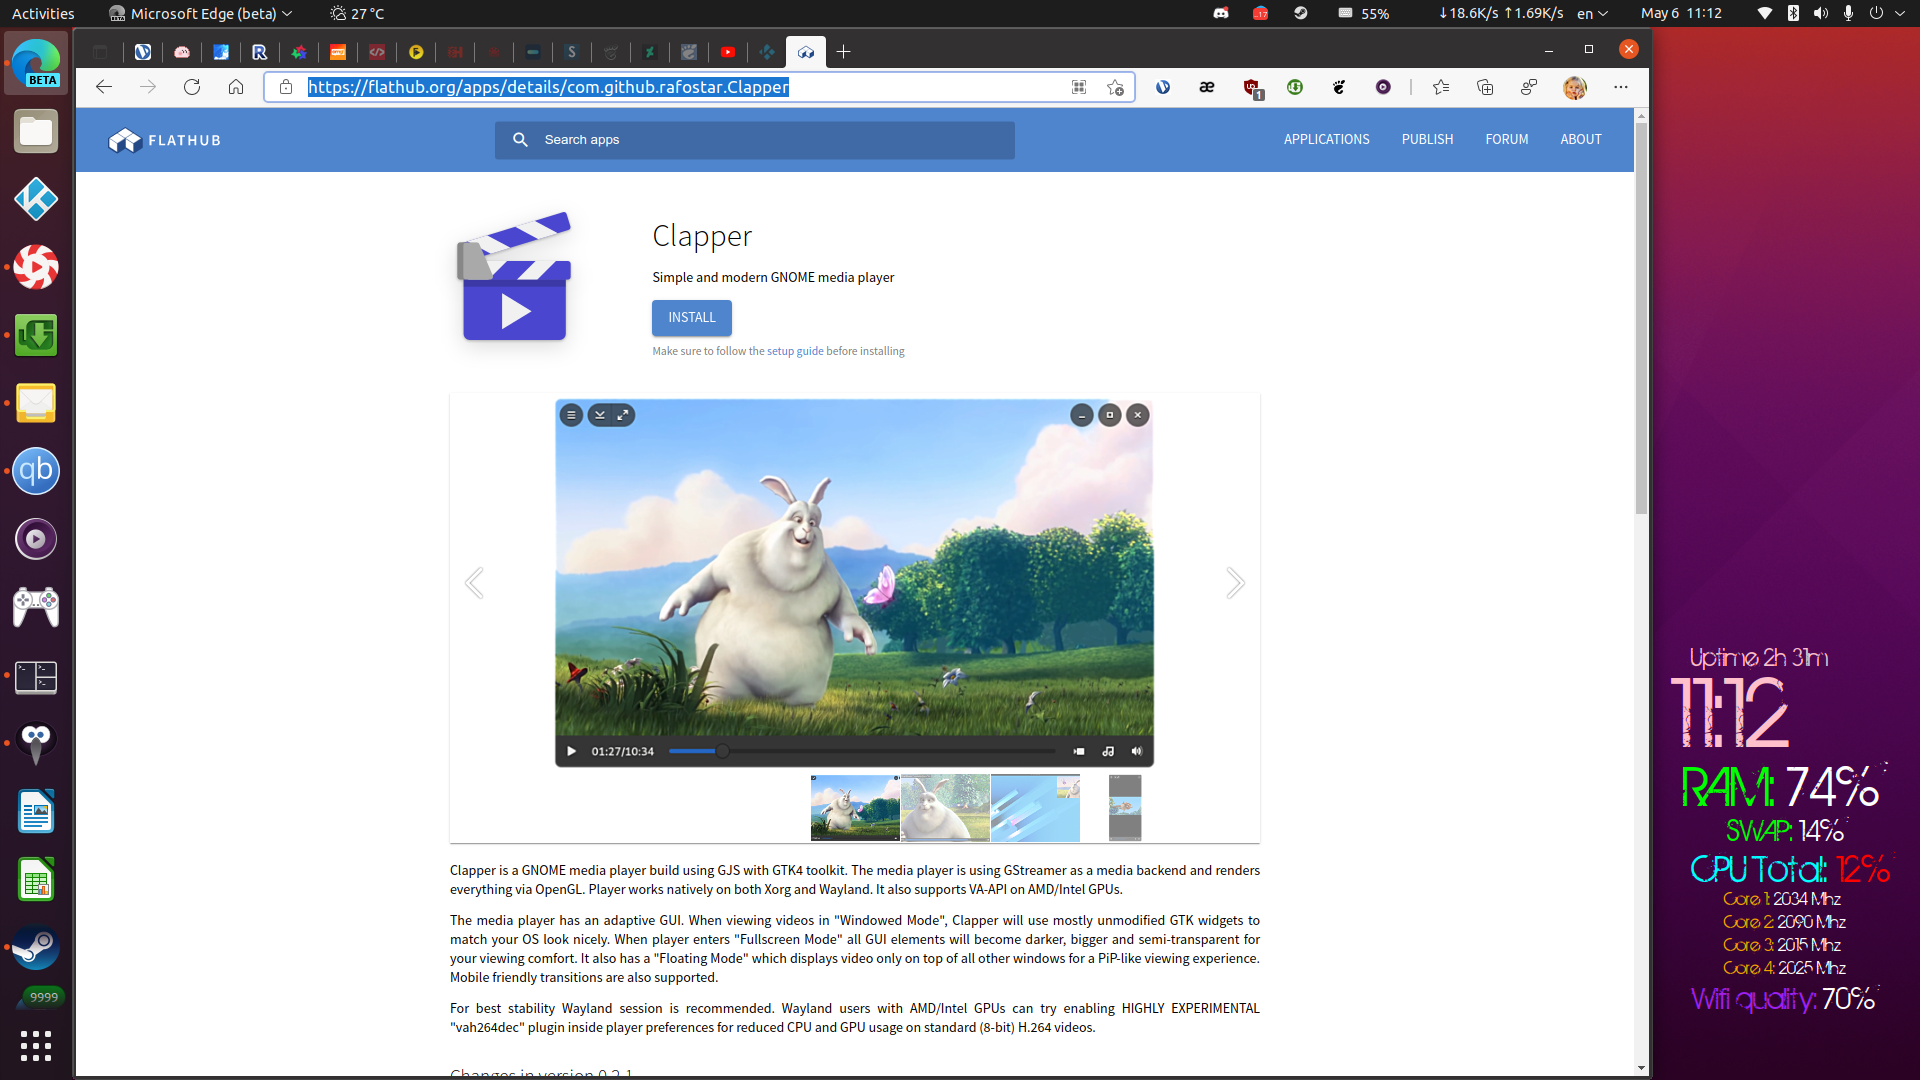Select the second bunny close-up thumbnail
The height and width of the screenshot is (1080, 1920).
click(x=945, y=808)
